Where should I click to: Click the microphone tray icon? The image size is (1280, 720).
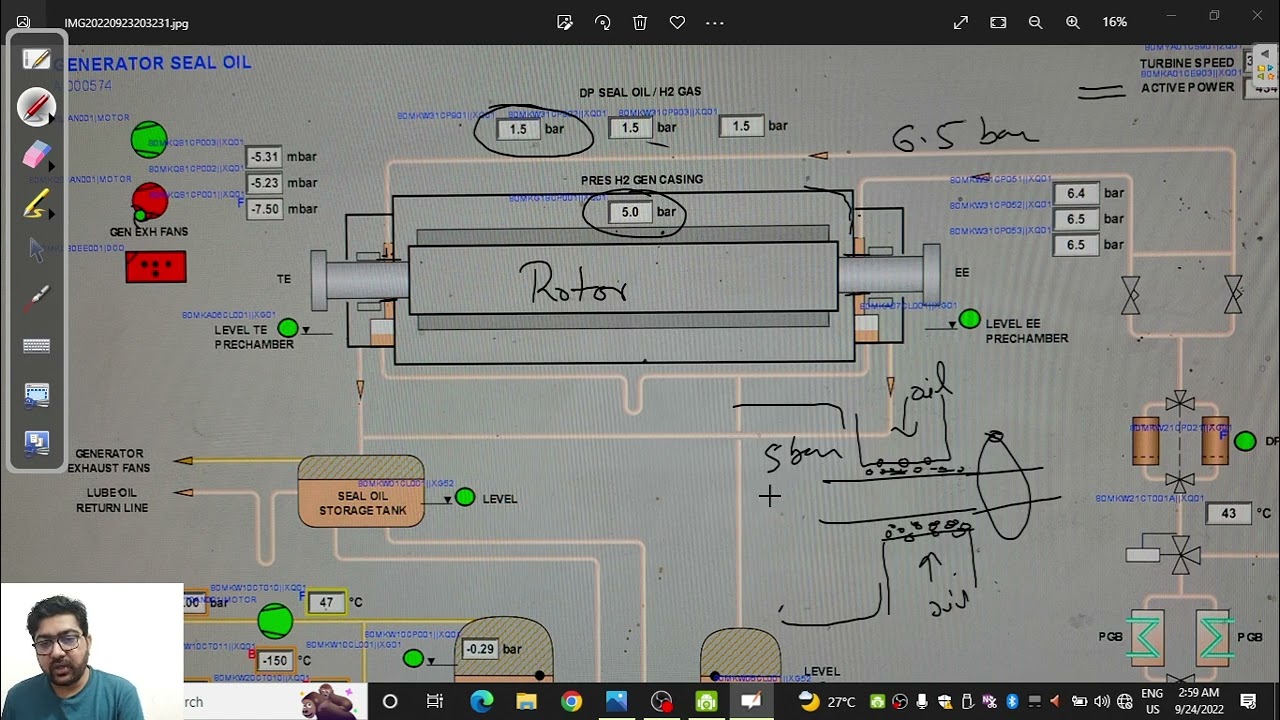[922, 701]
